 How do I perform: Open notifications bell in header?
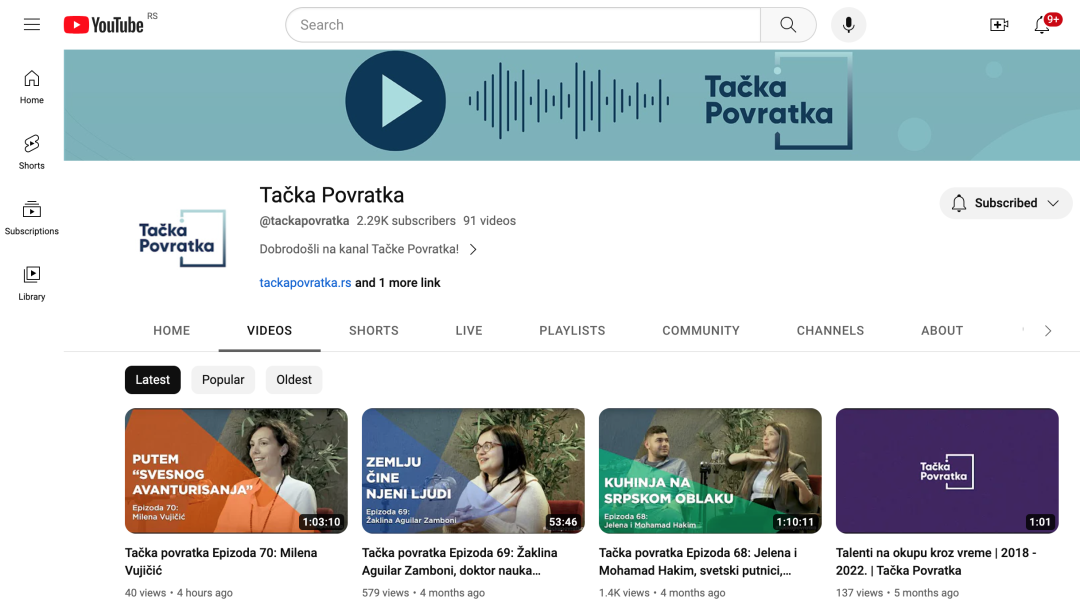pos(1042,25)
